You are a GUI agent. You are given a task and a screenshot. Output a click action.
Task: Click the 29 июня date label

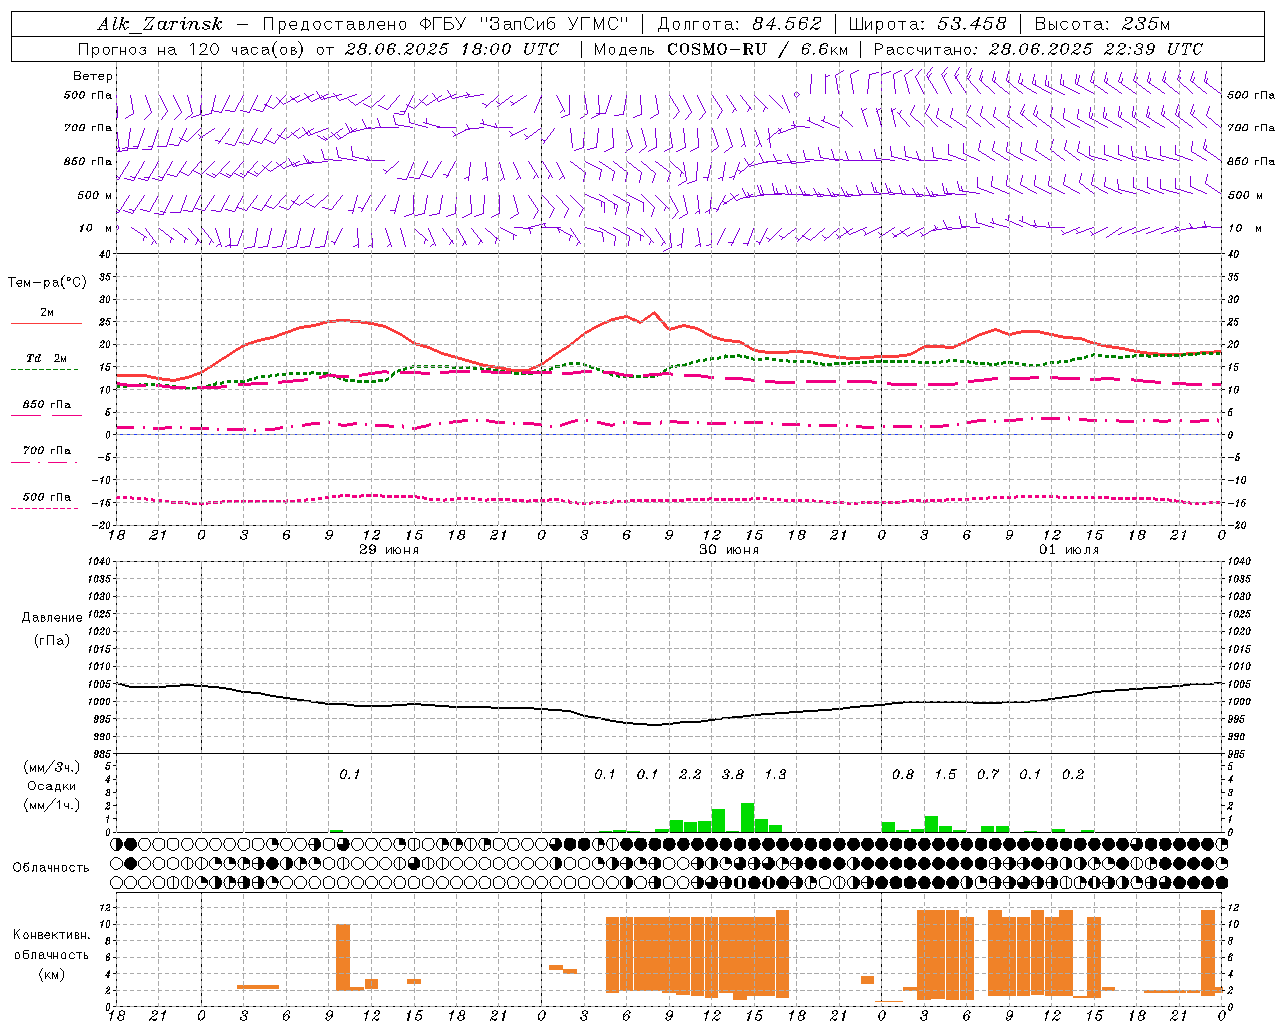click(389, 550)
